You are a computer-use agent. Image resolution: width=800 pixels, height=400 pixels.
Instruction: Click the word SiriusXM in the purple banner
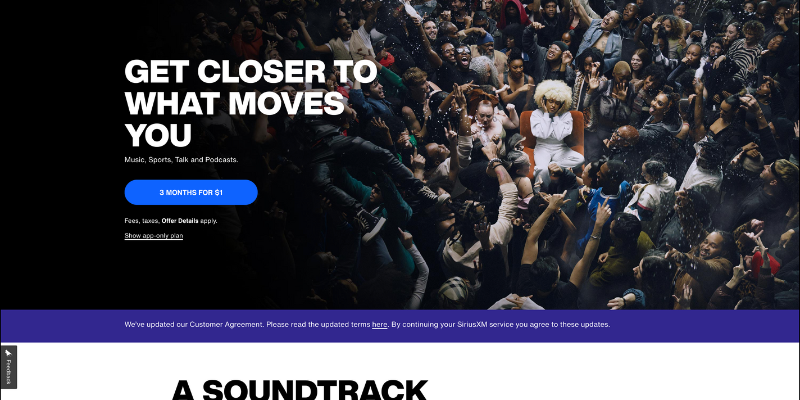[468, 324]
